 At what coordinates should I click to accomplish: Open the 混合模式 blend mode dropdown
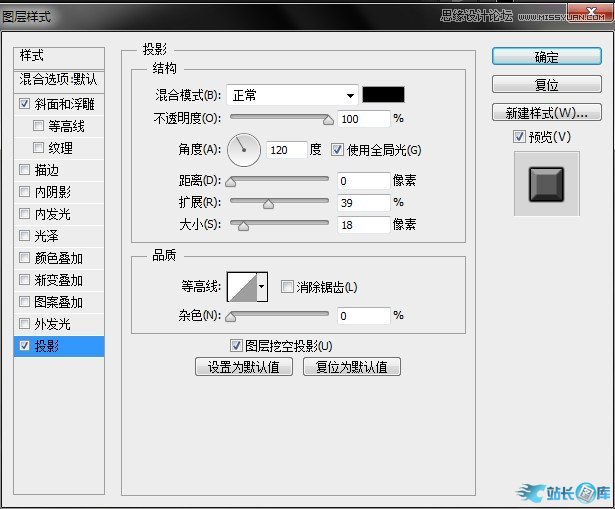292,95
